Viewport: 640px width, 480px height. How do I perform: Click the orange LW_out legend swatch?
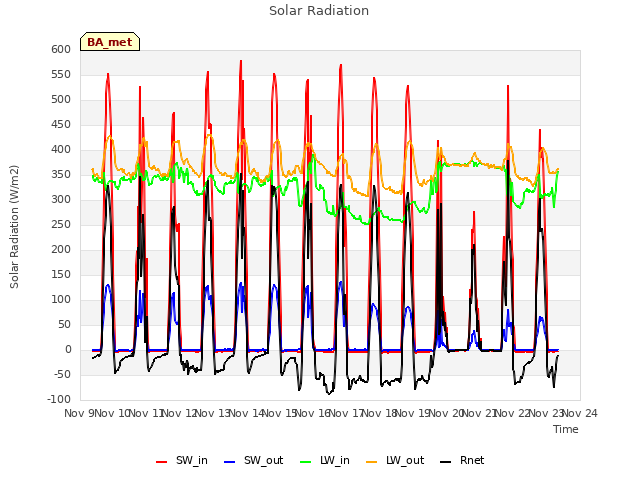(x=372, y=461)
